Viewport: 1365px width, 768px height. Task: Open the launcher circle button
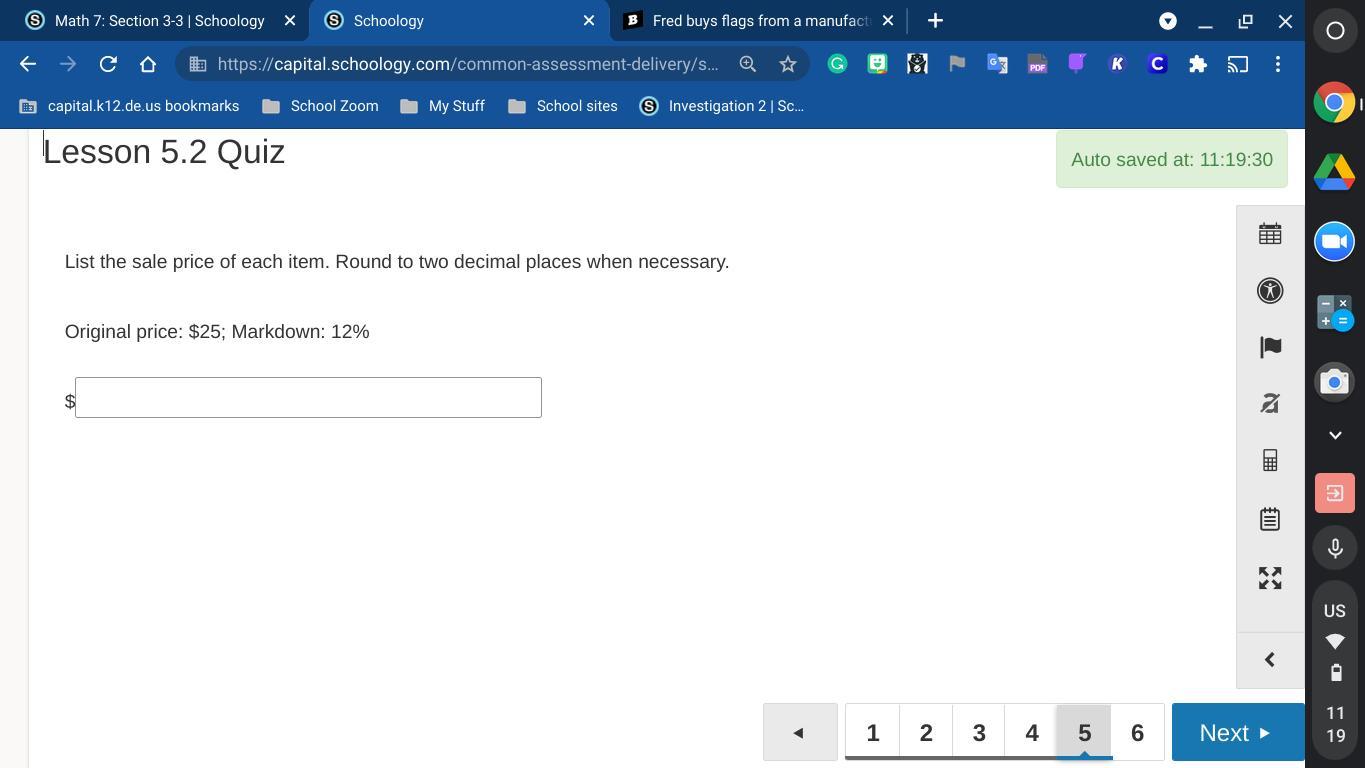[1334, 30]
